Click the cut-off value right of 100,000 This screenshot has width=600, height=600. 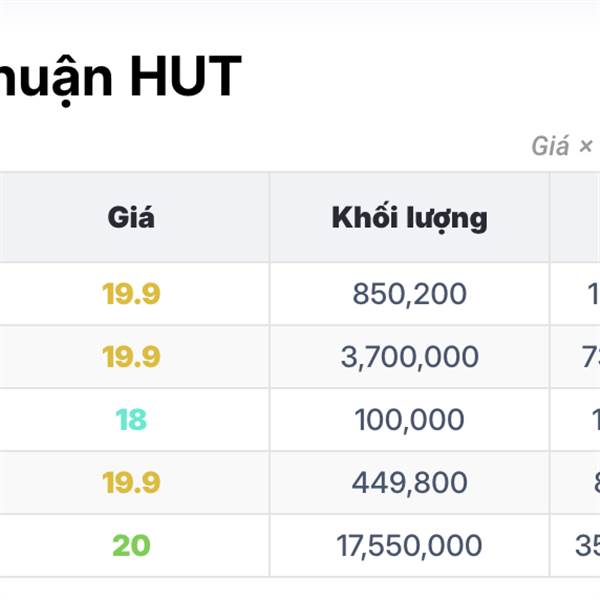[x=591, y=419]
